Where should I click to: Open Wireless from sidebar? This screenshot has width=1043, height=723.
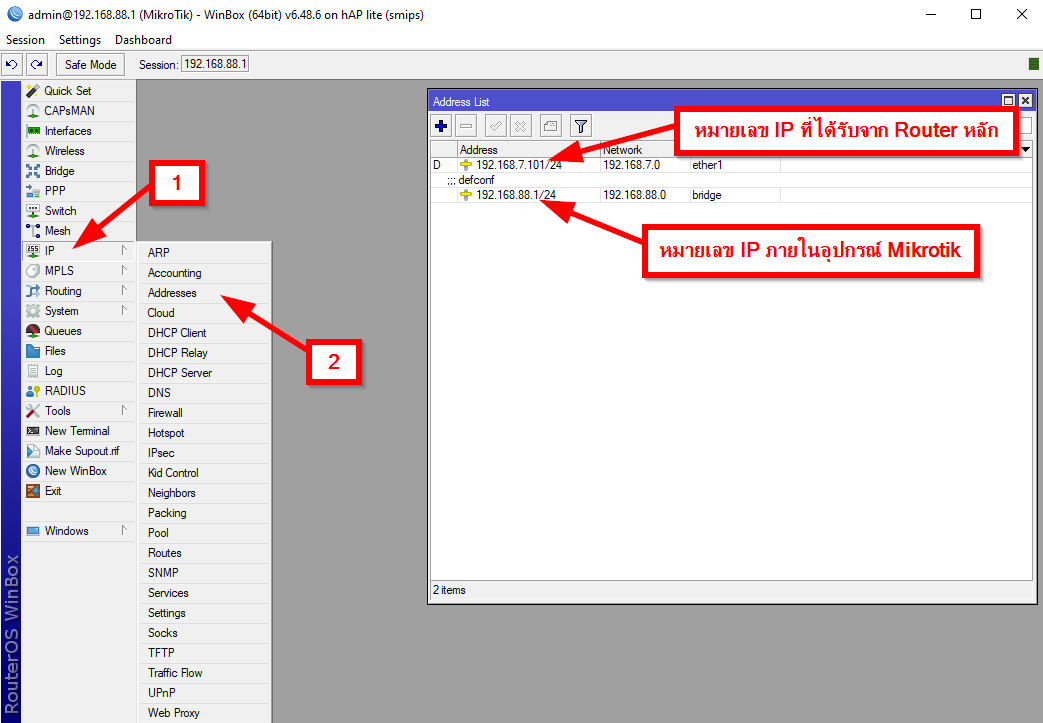point(78,150)
